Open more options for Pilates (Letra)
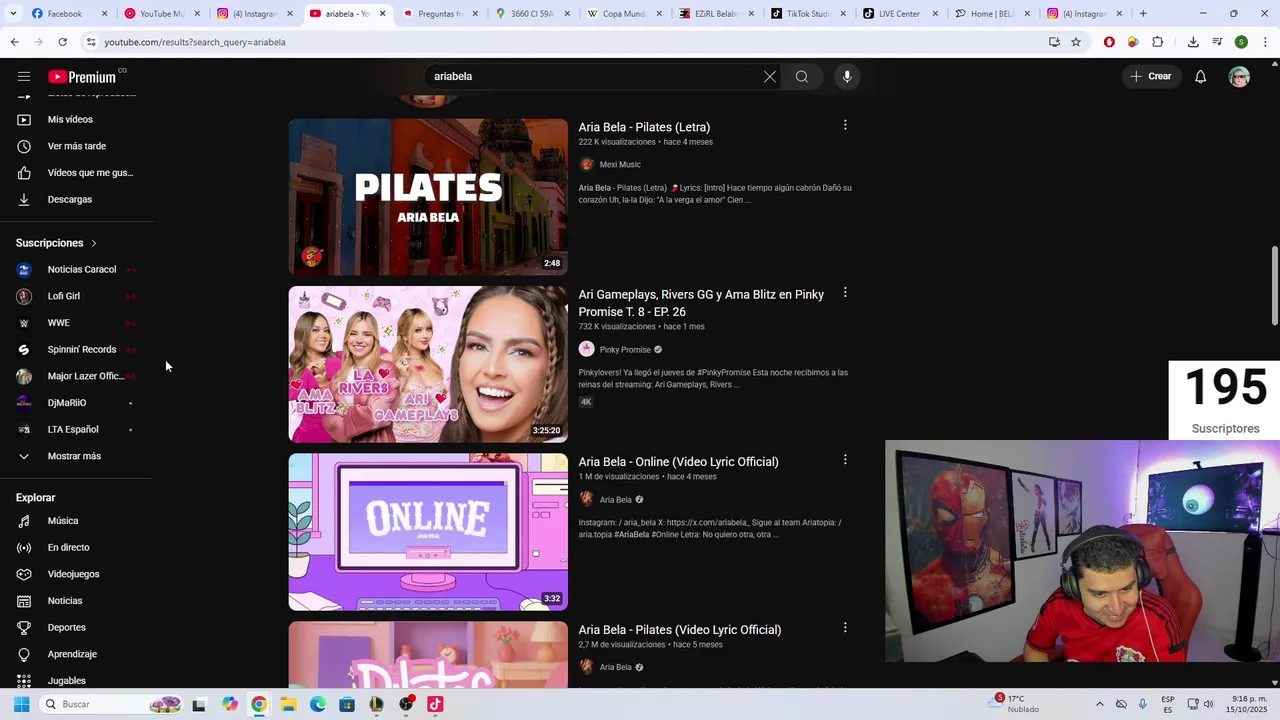This screenshot has height=720, width=1280. tap(845, 125)
